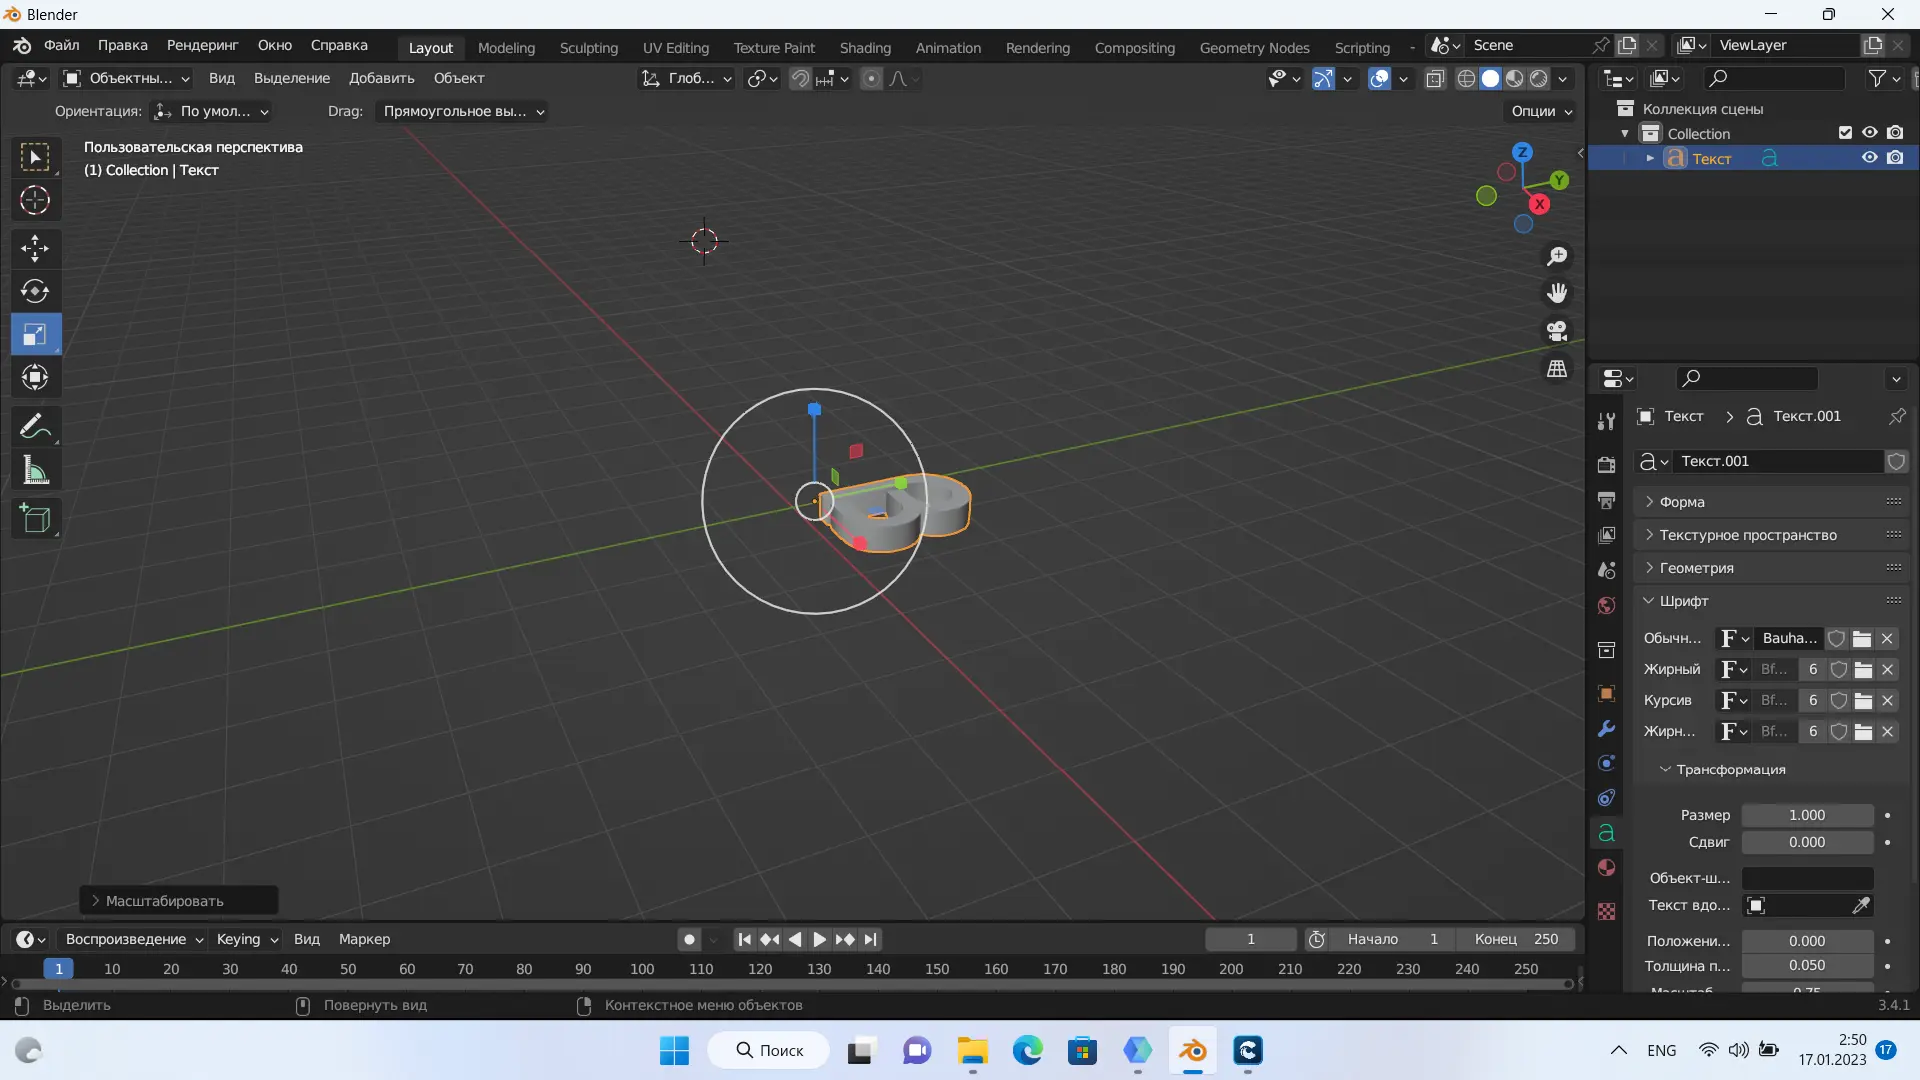The height and width of the screenshot is (1080, 1920).
Task: Open the Keying popover
Action: coord(246,939)
